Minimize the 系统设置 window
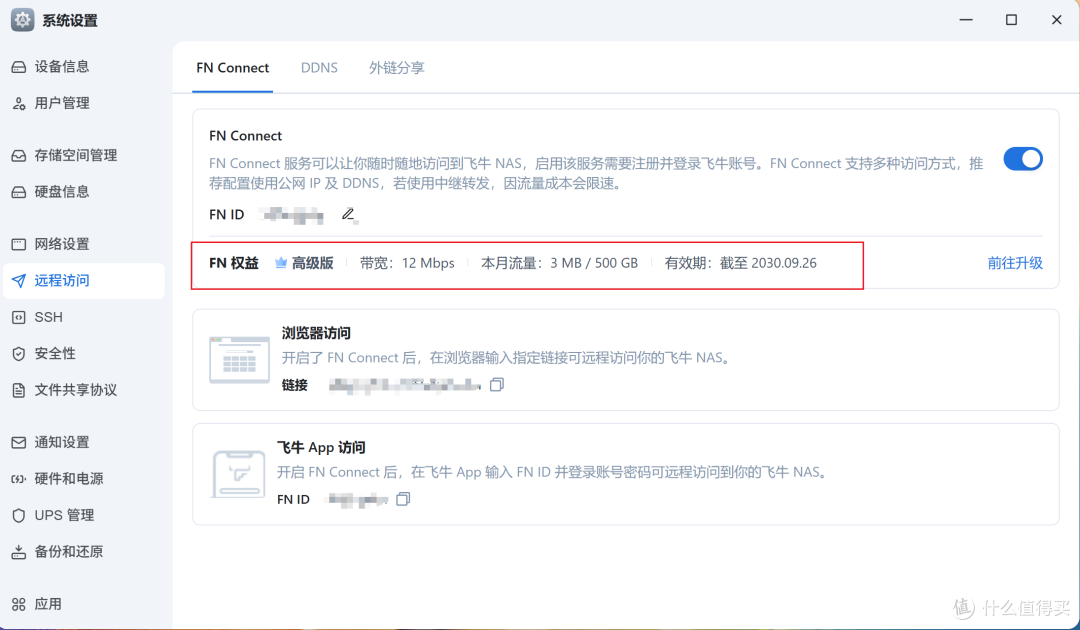The image size is (1080, 630). tap(966, 20)
